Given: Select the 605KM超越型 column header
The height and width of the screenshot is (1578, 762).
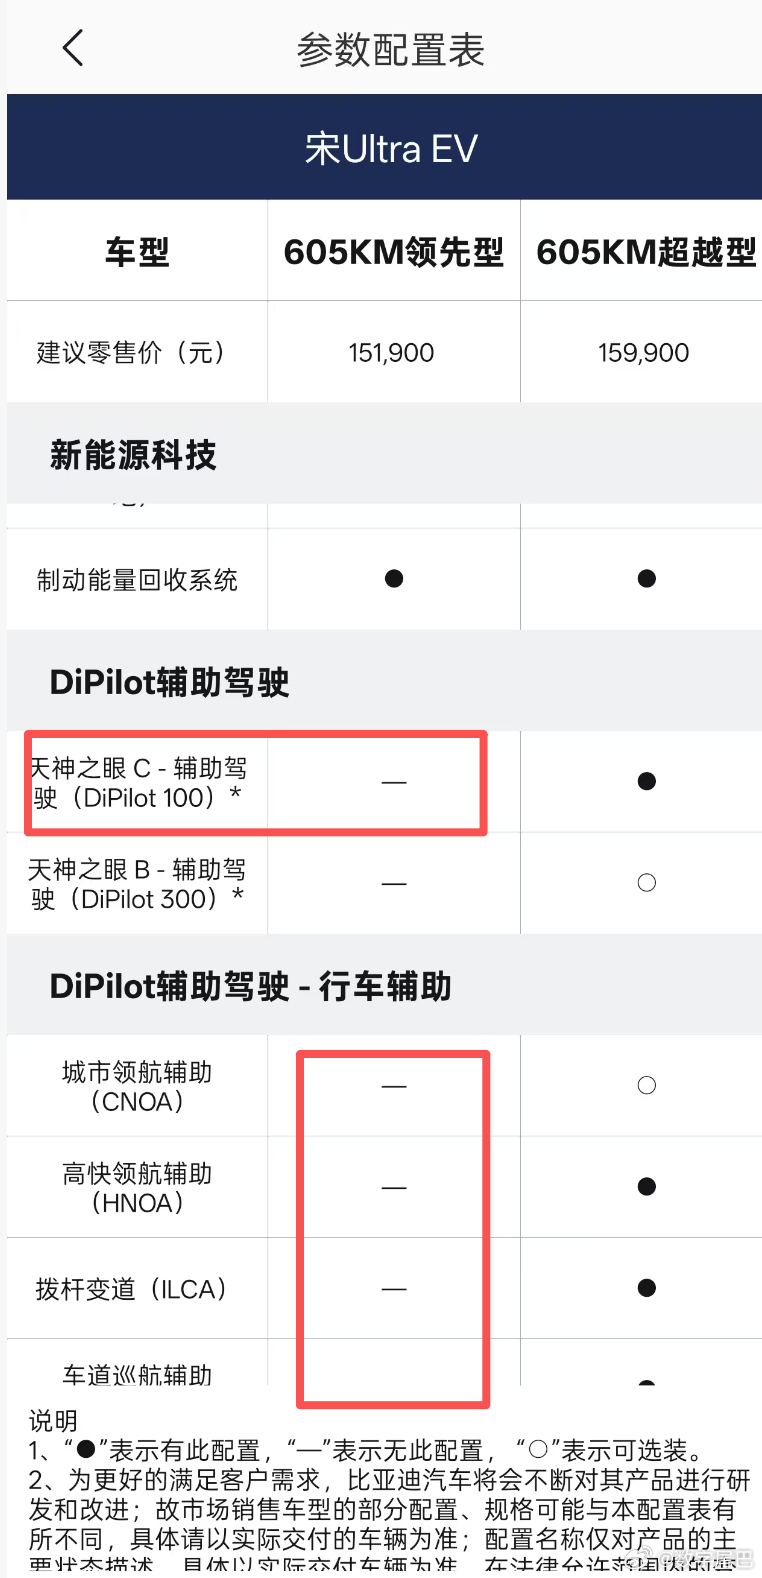Looking at the screenshot, I should [x=644, y=250].
